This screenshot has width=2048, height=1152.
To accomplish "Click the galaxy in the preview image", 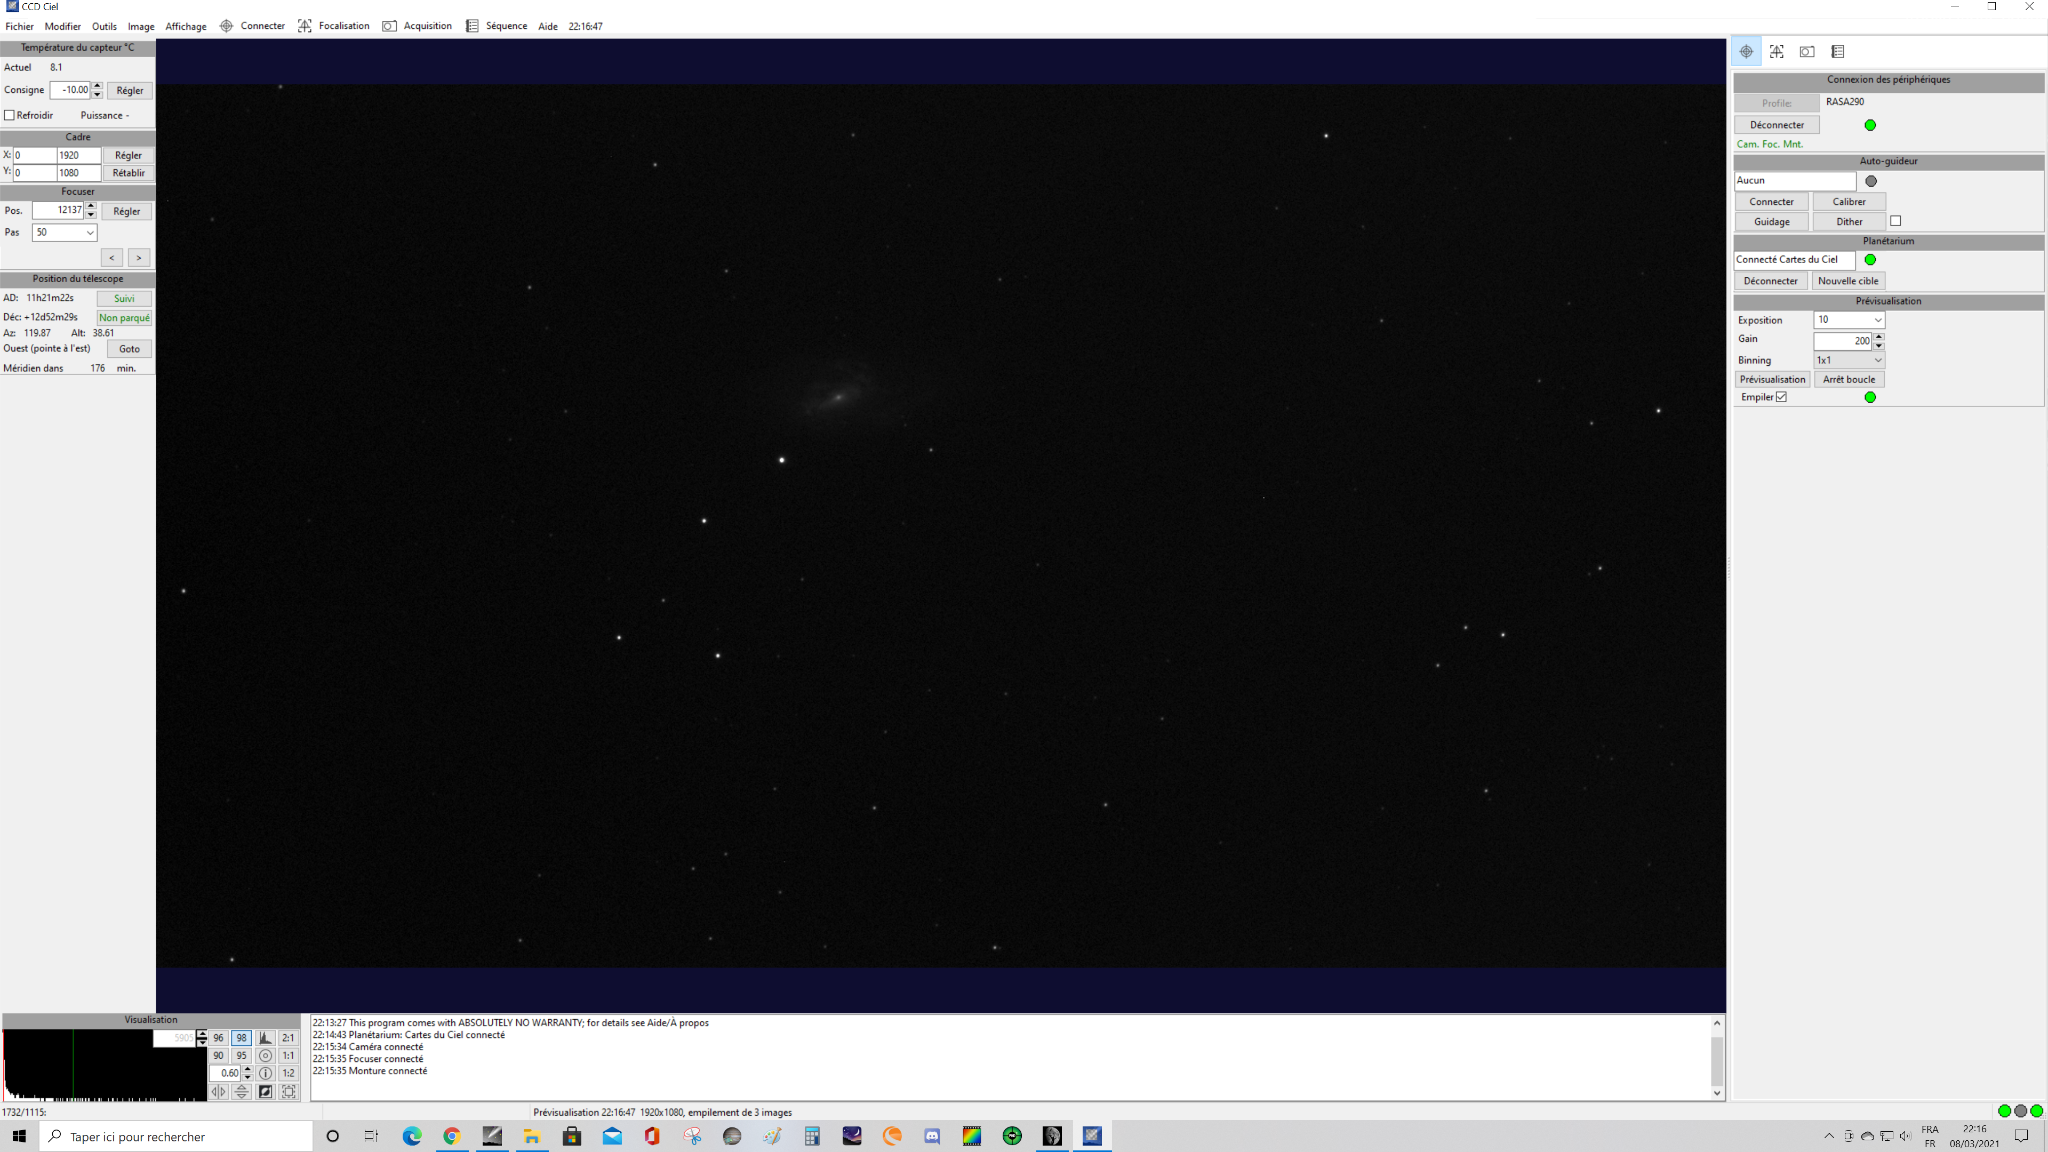I will click(838, 397).
